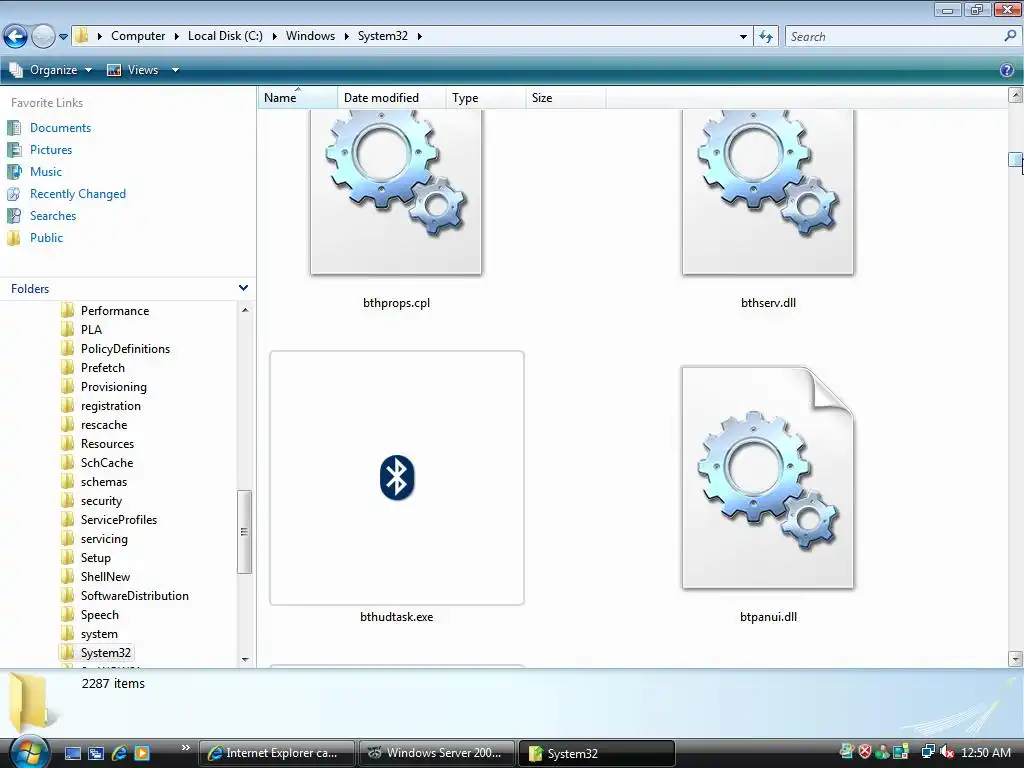Select Computer in the address breadcrumb

[x=138, y=36]
